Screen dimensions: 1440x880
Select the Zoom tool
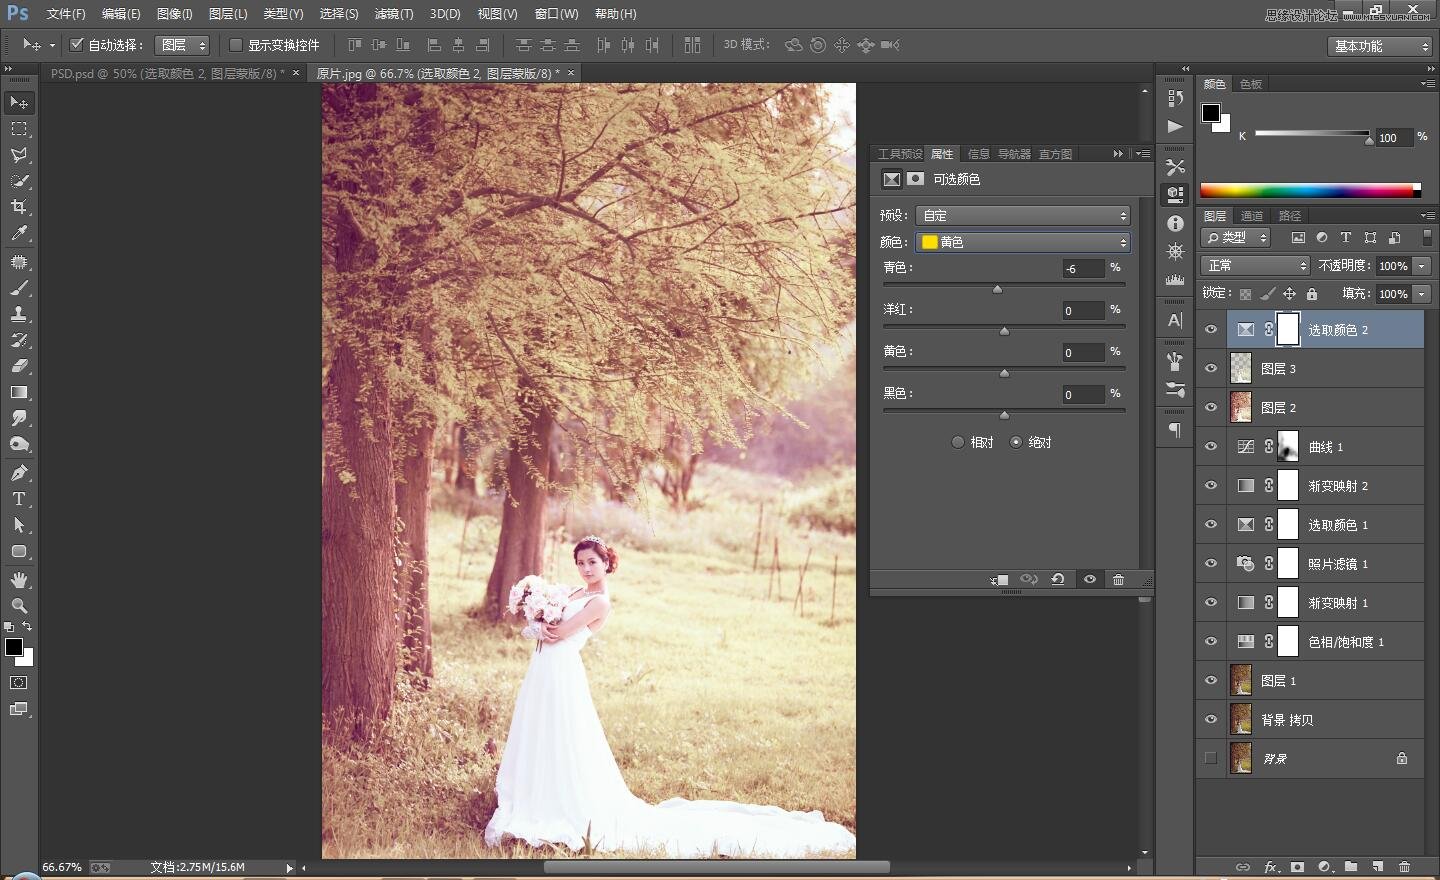[x=19, y=606]
